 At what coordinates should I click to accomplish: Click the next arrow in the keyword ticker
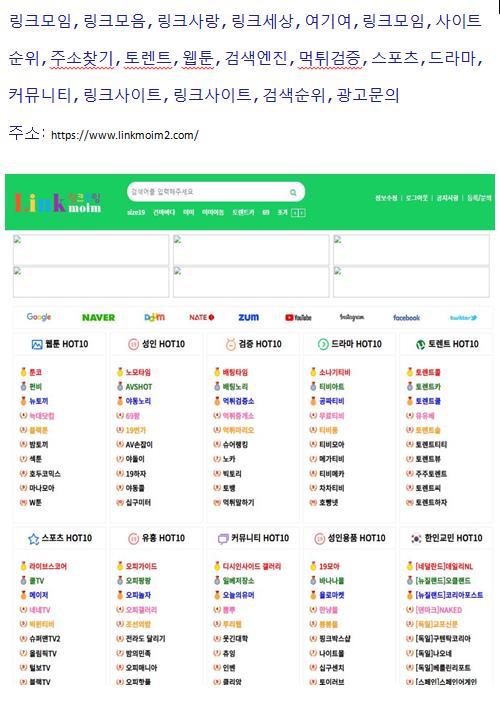tap(302, 212)
